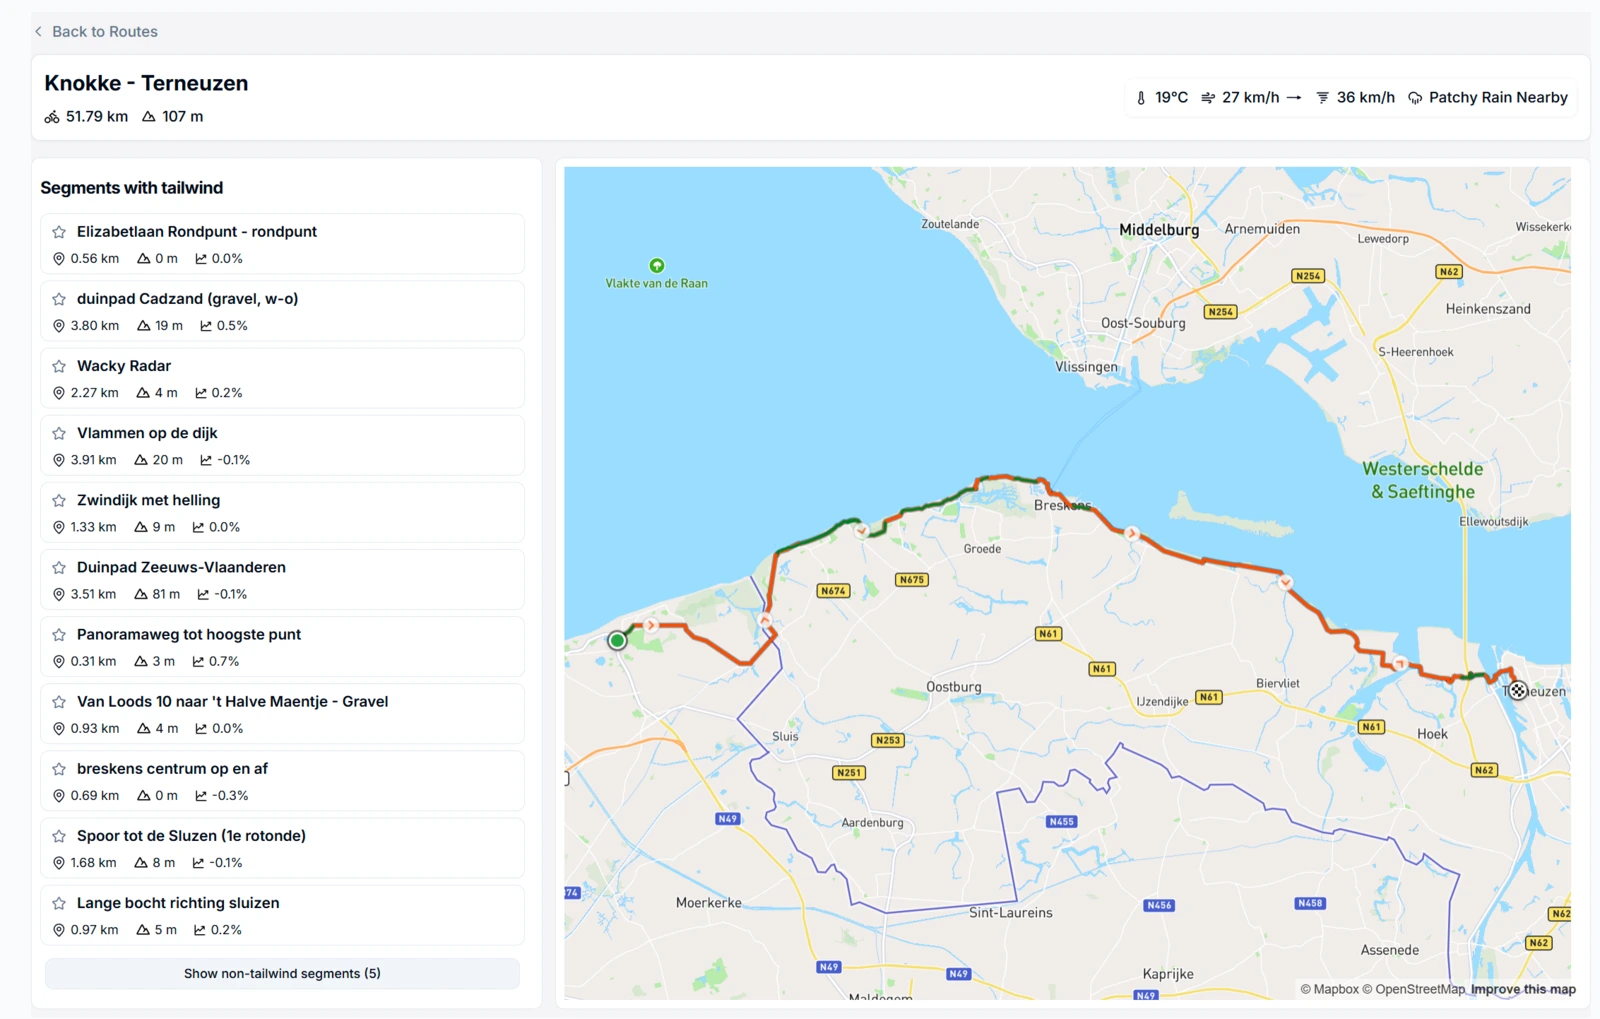This screenshot has width=1600, height=1019.
Task: Click gradient icon beside 0.7%
Action: point(198,661)
